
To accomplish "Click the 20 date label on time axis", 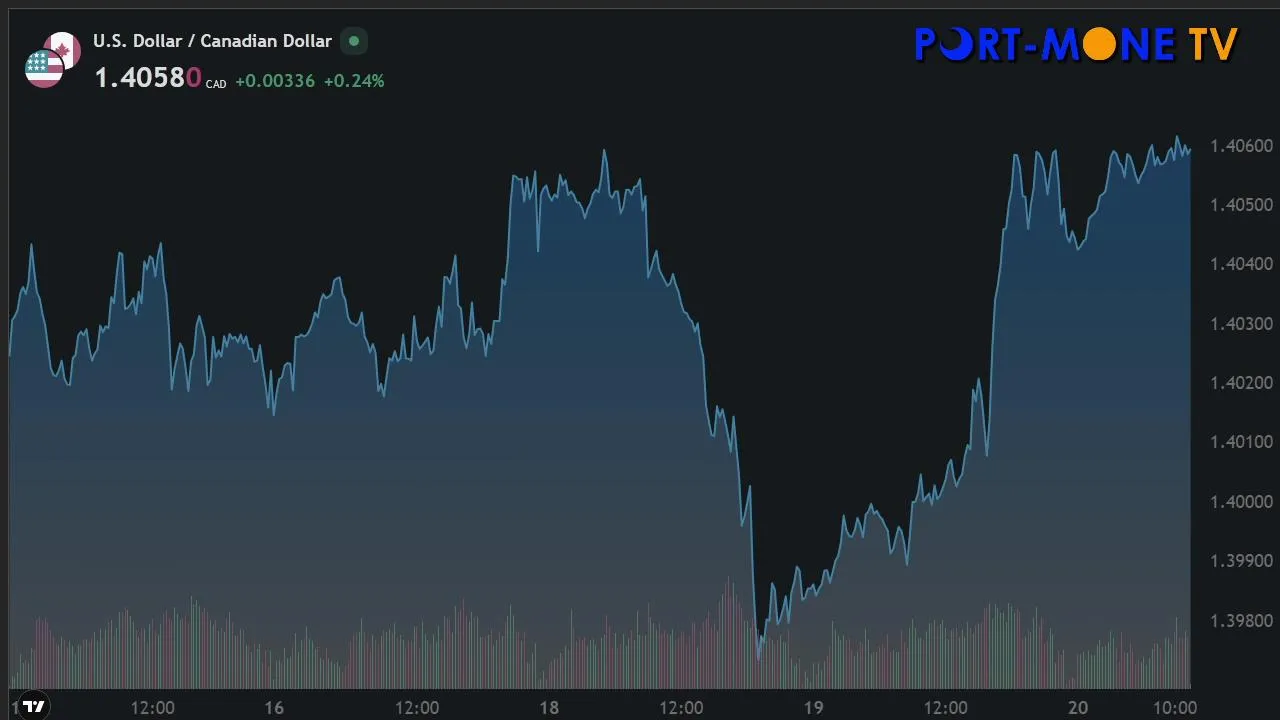I will click(1078, 708).
